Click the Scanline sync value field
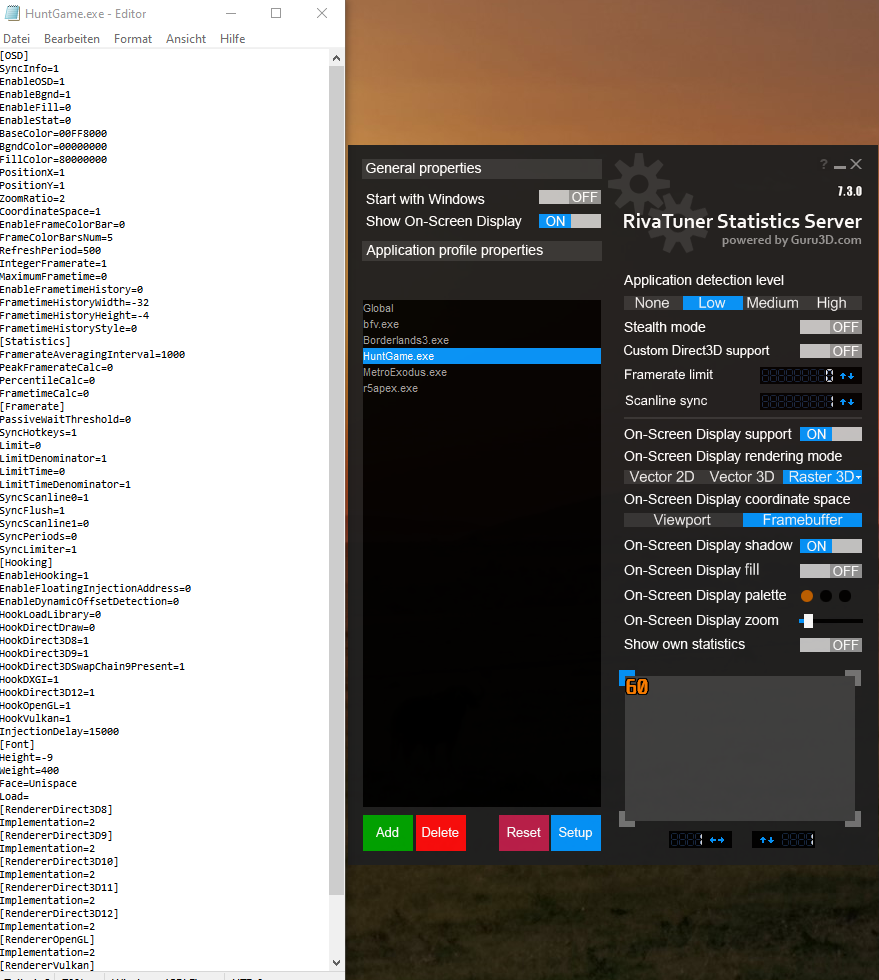 click(798, 401)
